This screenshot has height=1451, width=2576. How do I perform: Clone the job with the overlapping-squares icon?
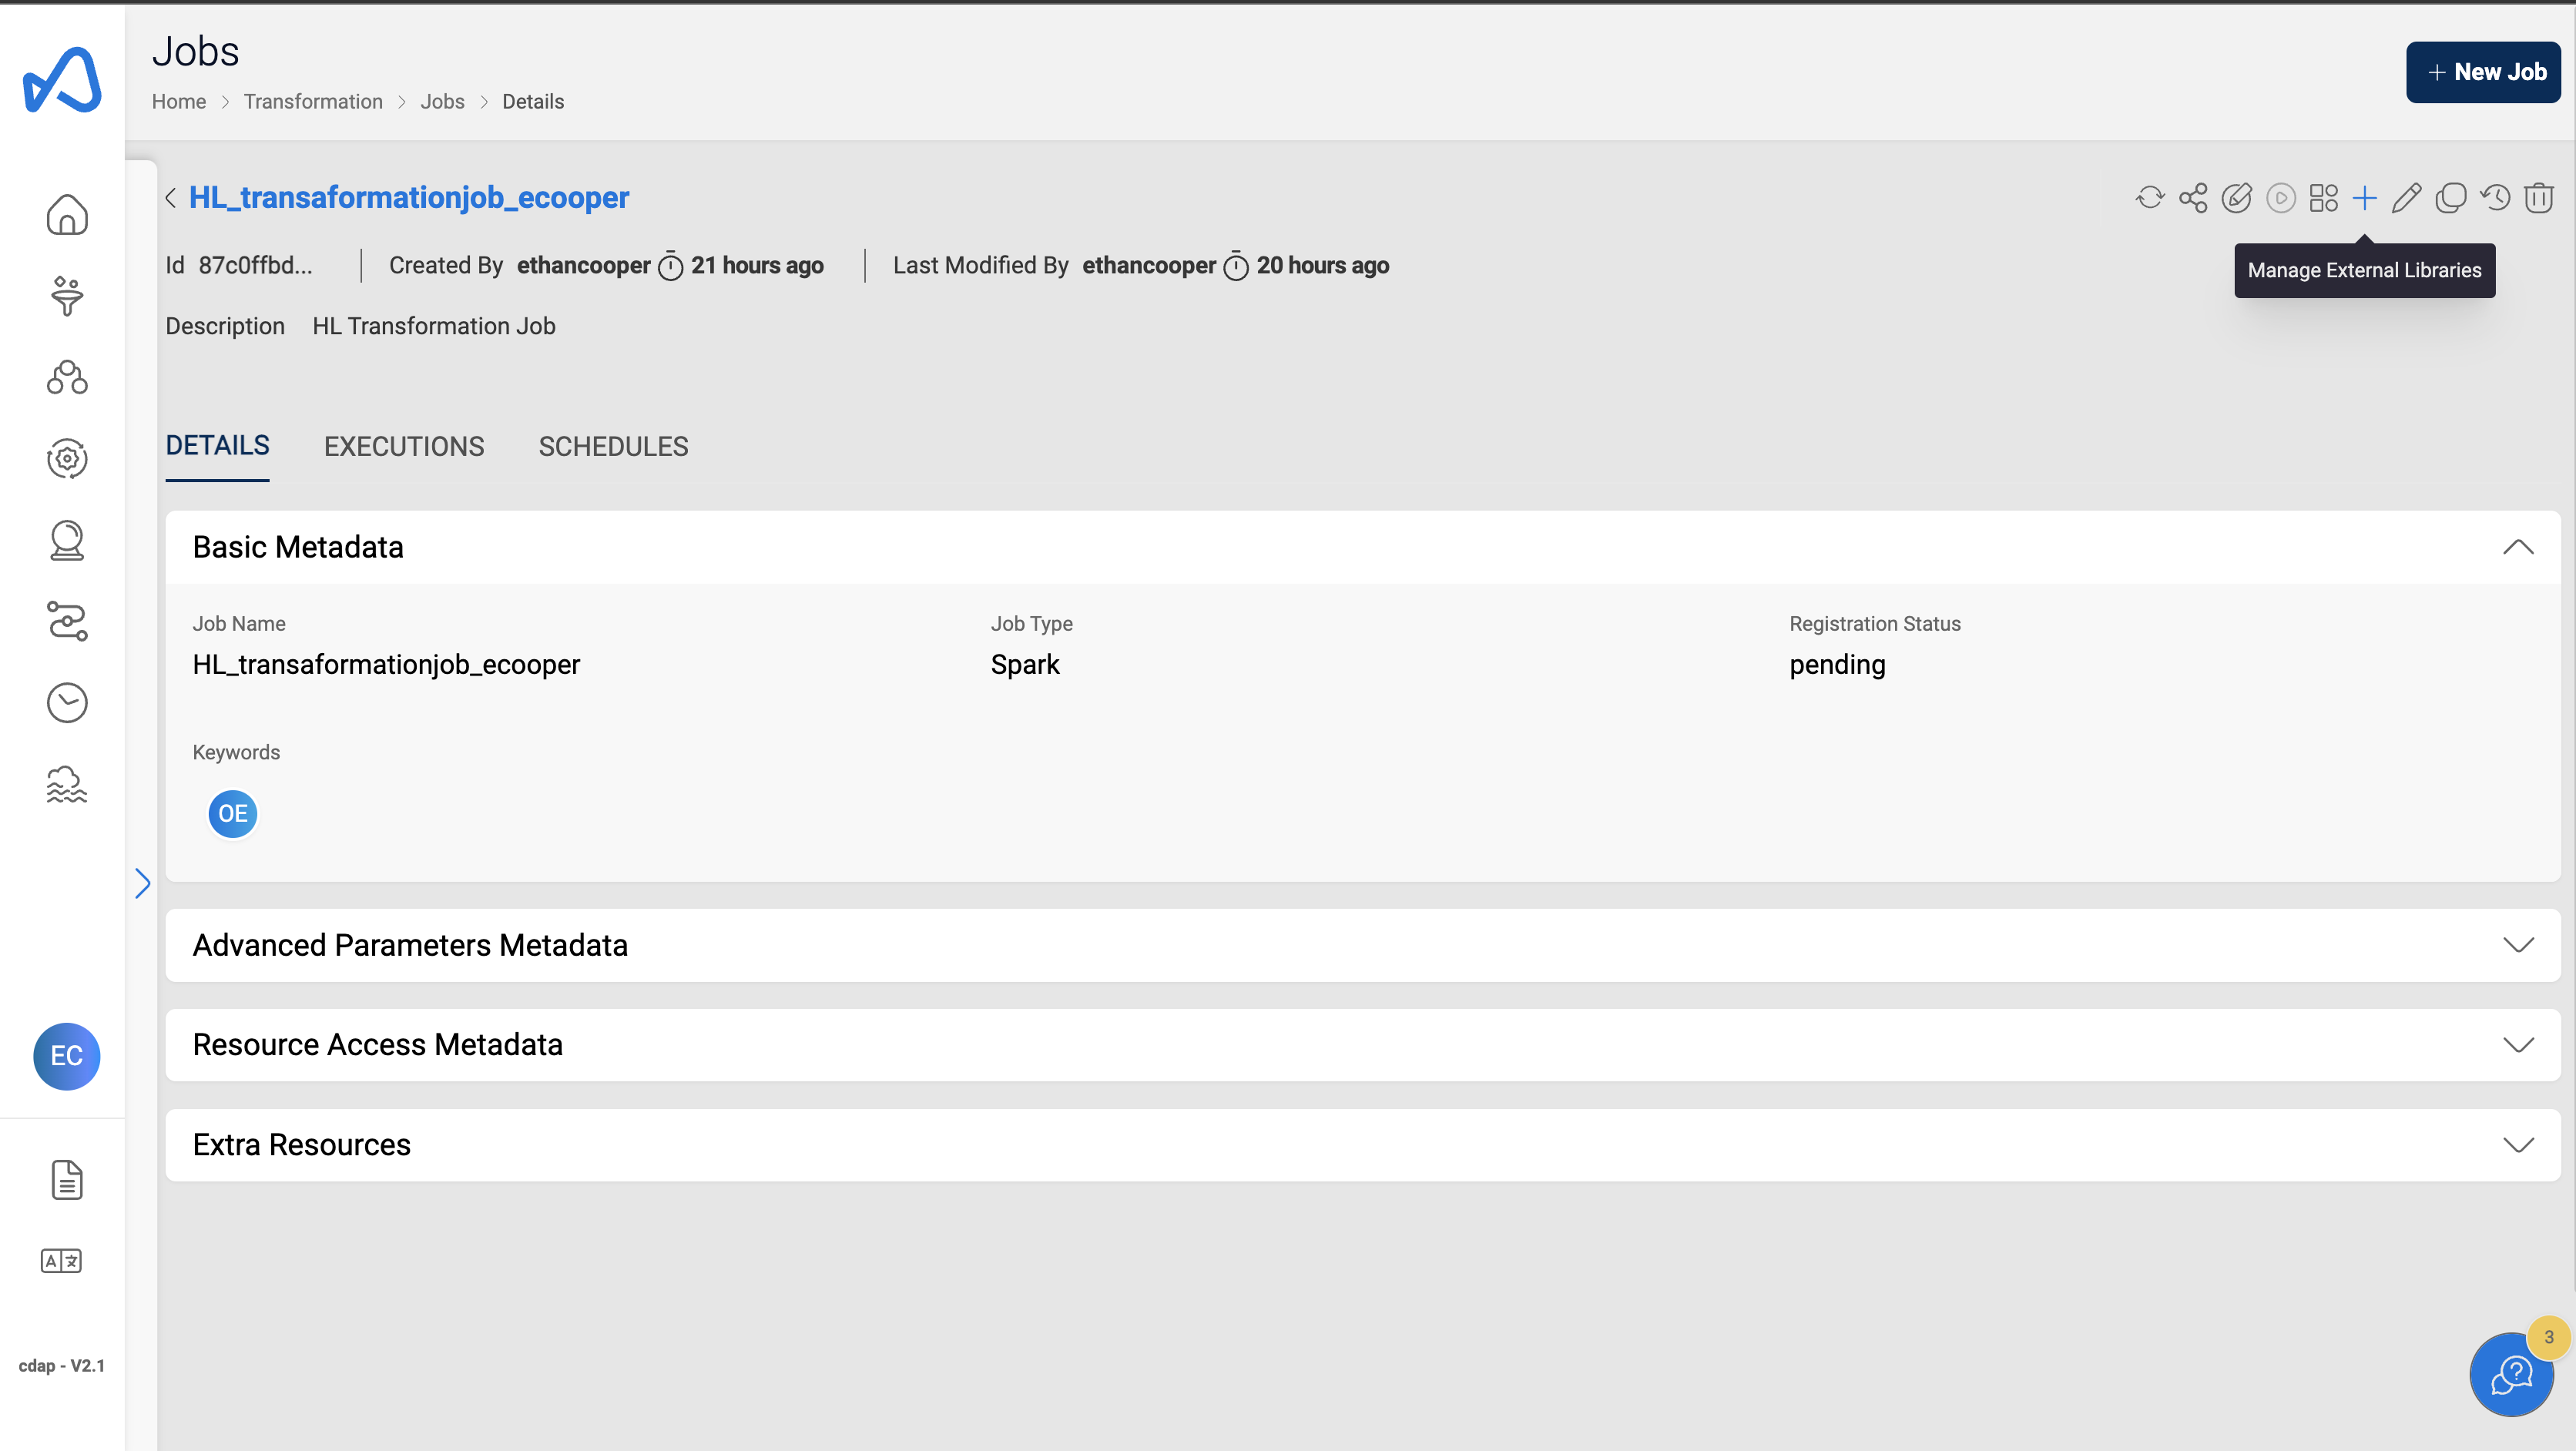point(2451,198)
